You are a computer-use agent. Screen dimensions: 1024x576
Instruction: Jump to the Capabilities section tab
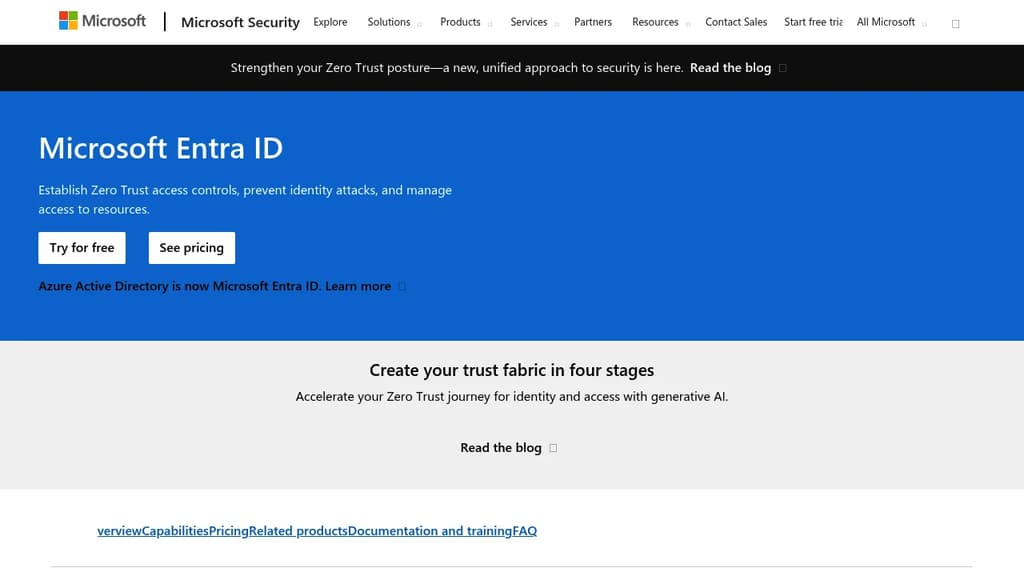(175, 531)
